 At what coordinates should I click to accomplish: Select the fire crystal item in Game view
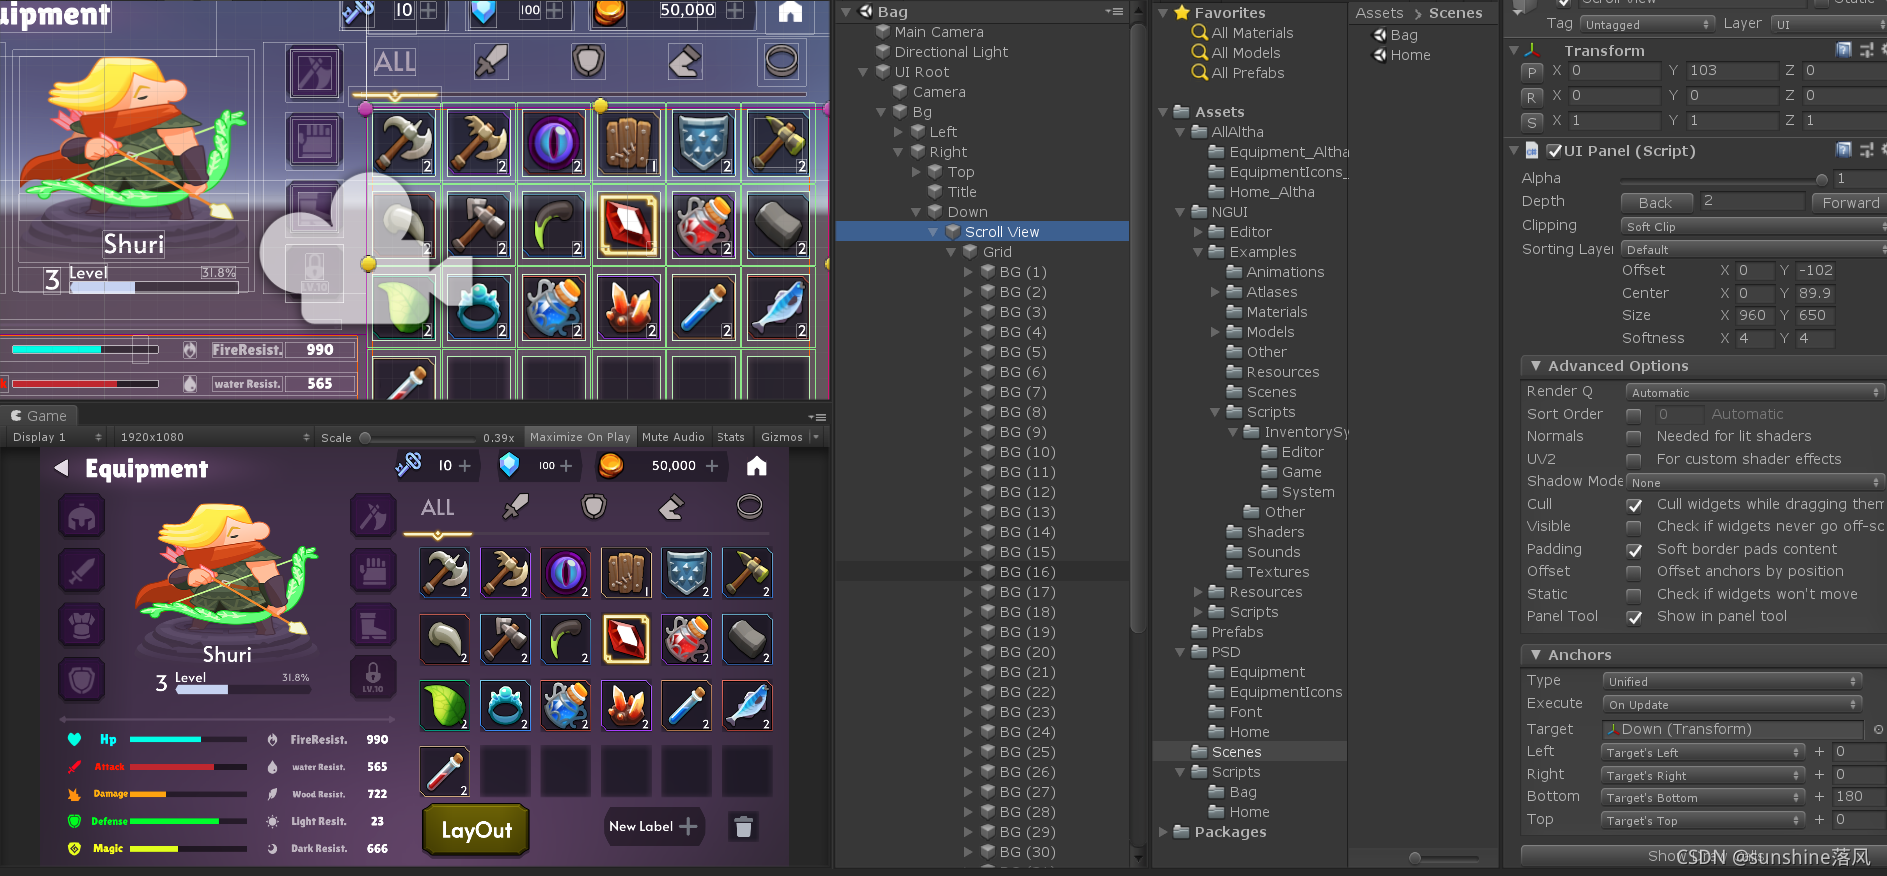[626, 705]
